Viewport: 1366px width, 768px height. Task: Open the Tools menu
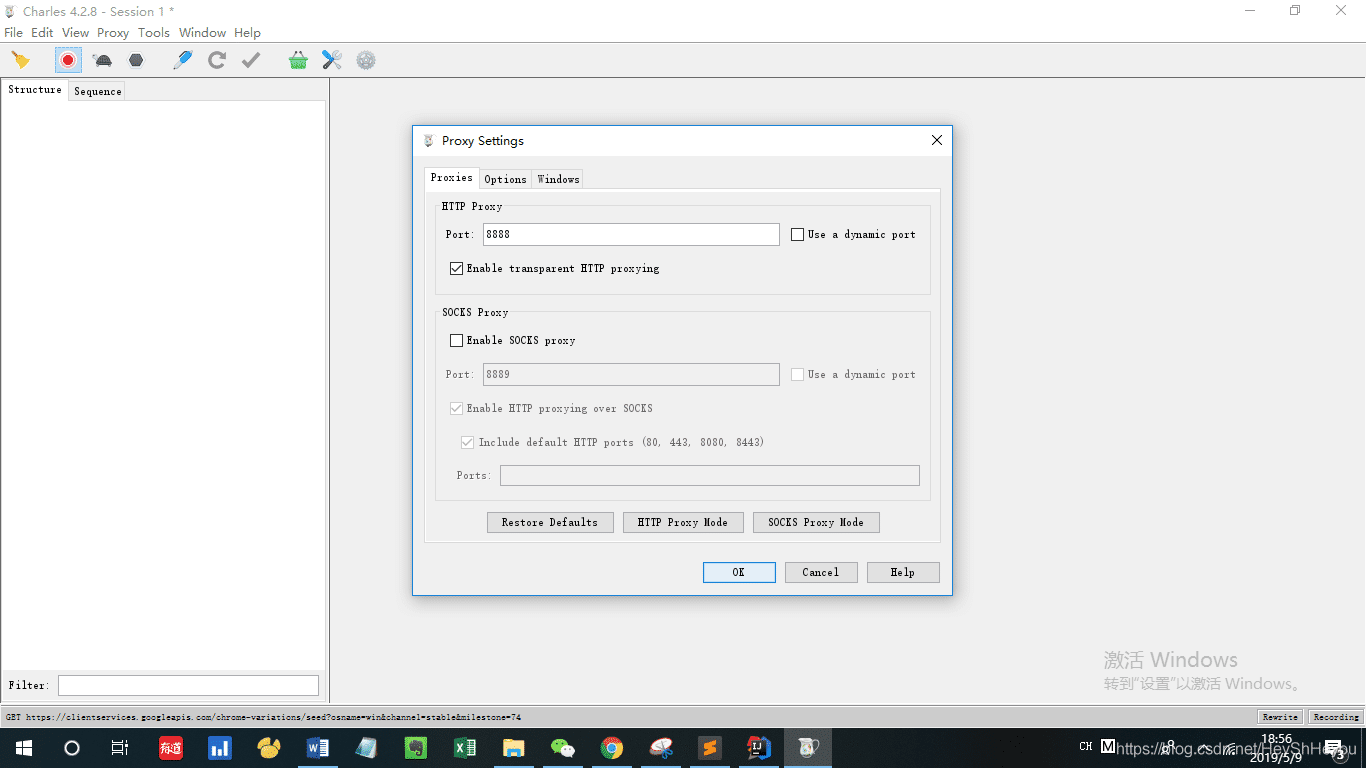(x=154, y=32)
